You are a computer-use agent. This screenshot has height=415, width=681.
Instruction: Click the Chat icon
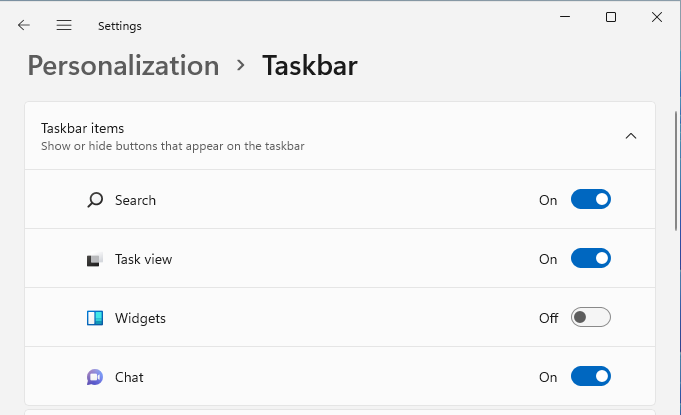(95, 377)
